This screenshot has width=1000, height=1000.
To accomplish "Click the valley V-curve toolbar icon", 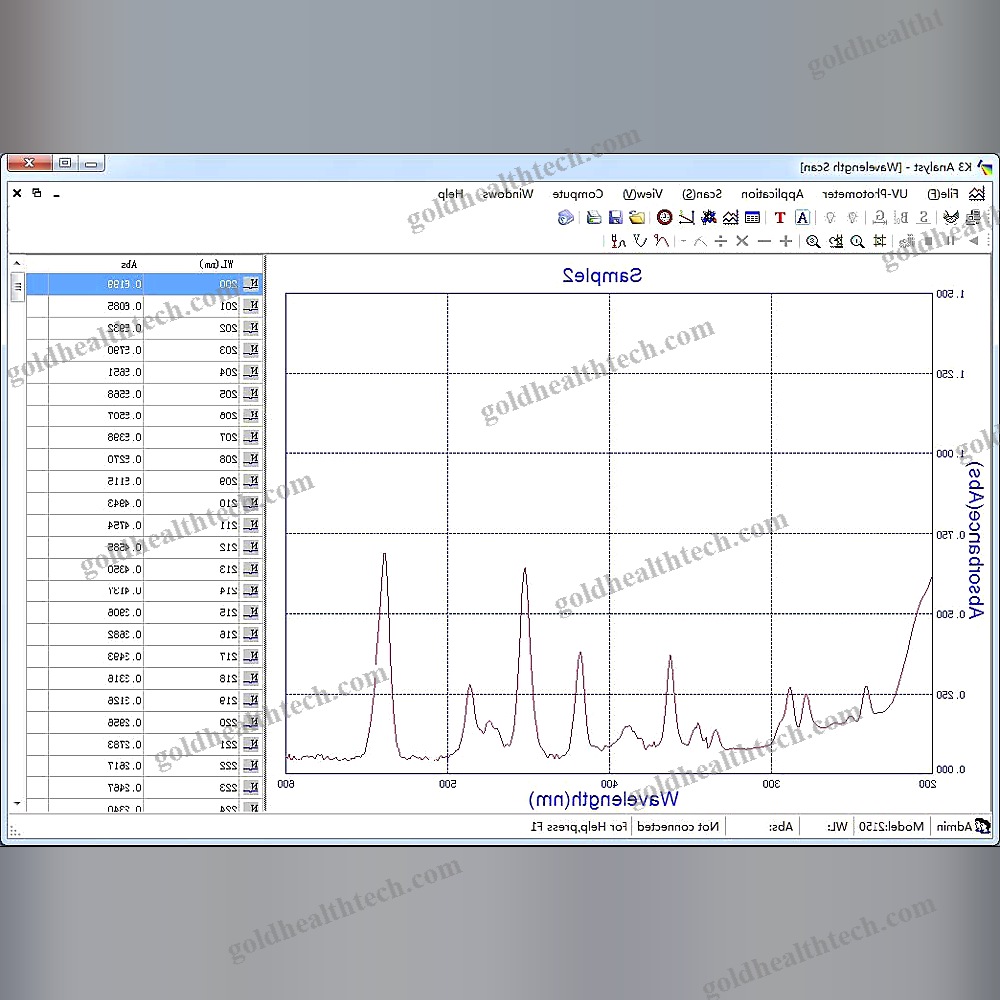I will (640, 241).
